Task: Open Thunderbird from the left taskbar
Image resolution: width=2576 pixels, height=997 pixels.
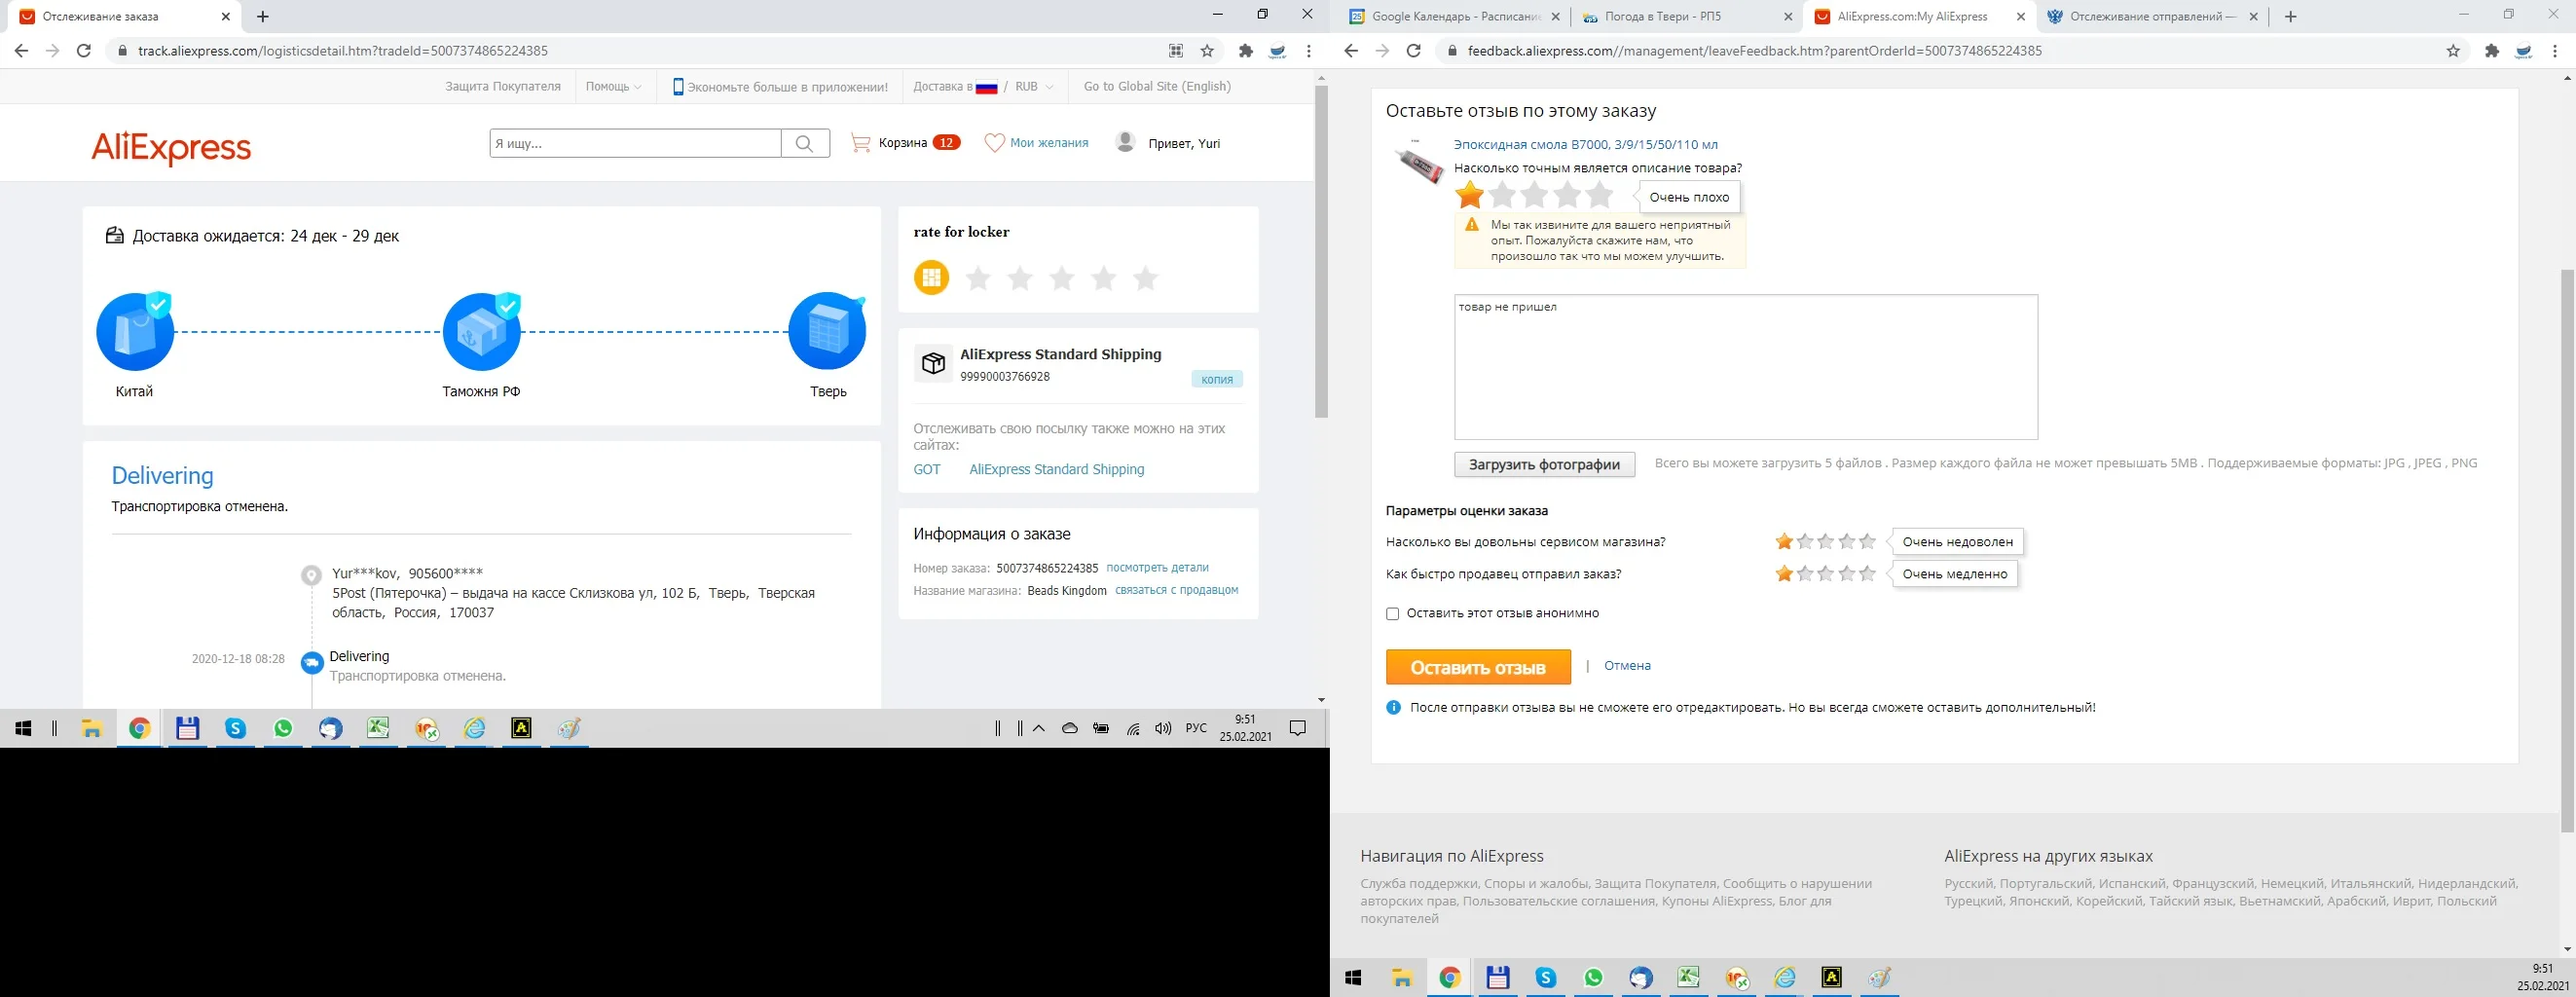Action: click(331, 729)
